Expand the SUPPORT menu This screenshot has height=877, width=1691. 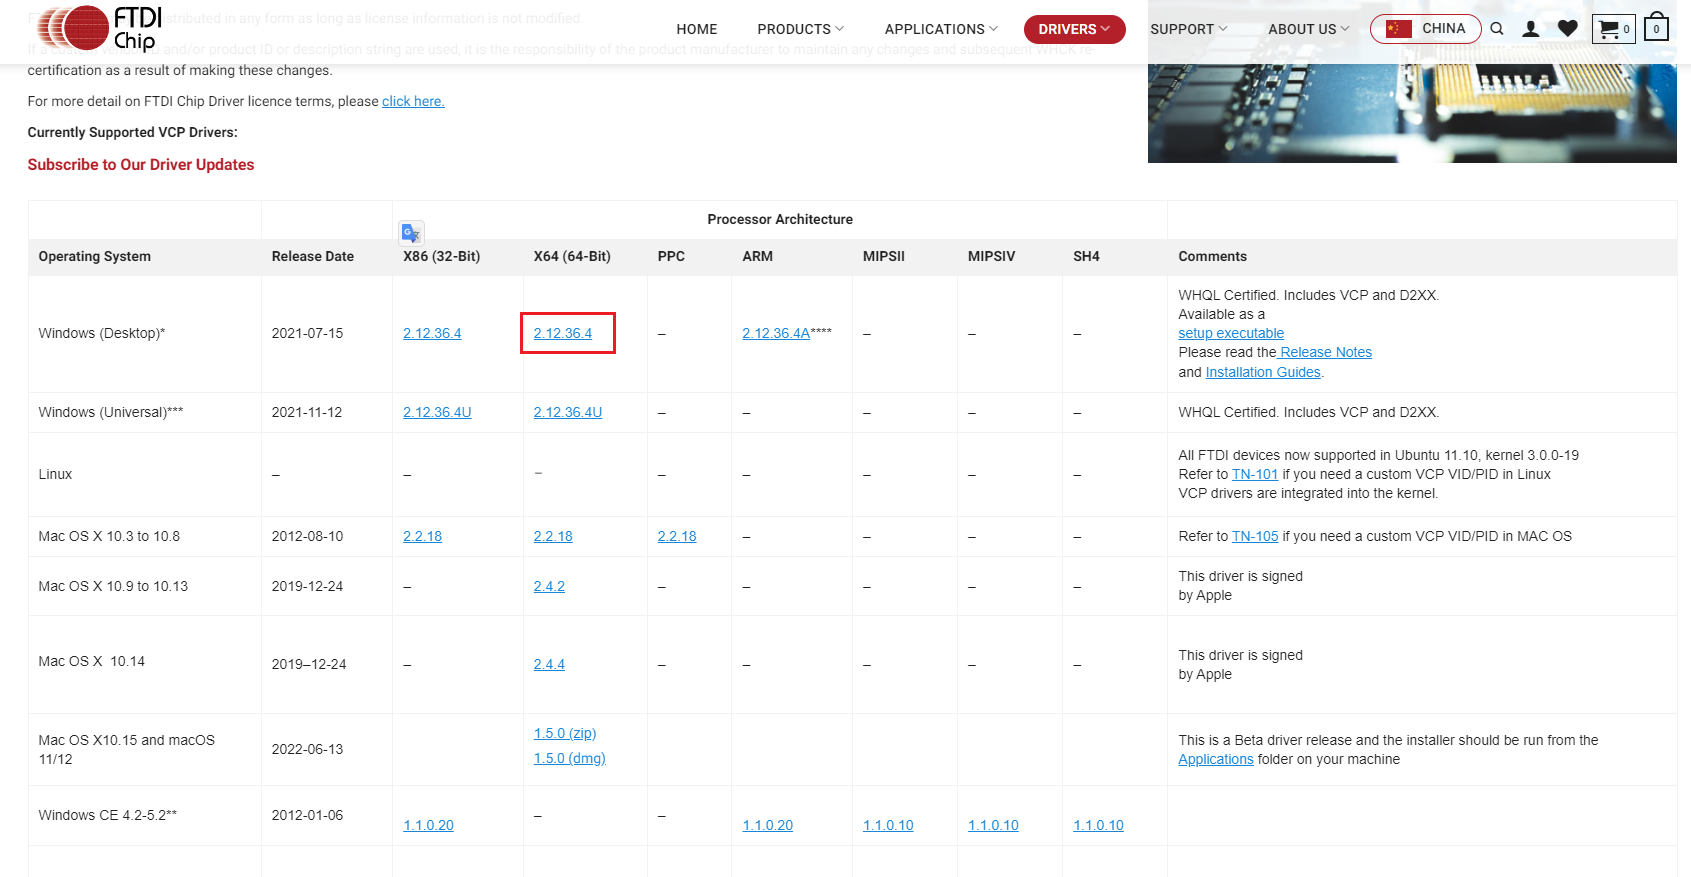(1189, 29)
